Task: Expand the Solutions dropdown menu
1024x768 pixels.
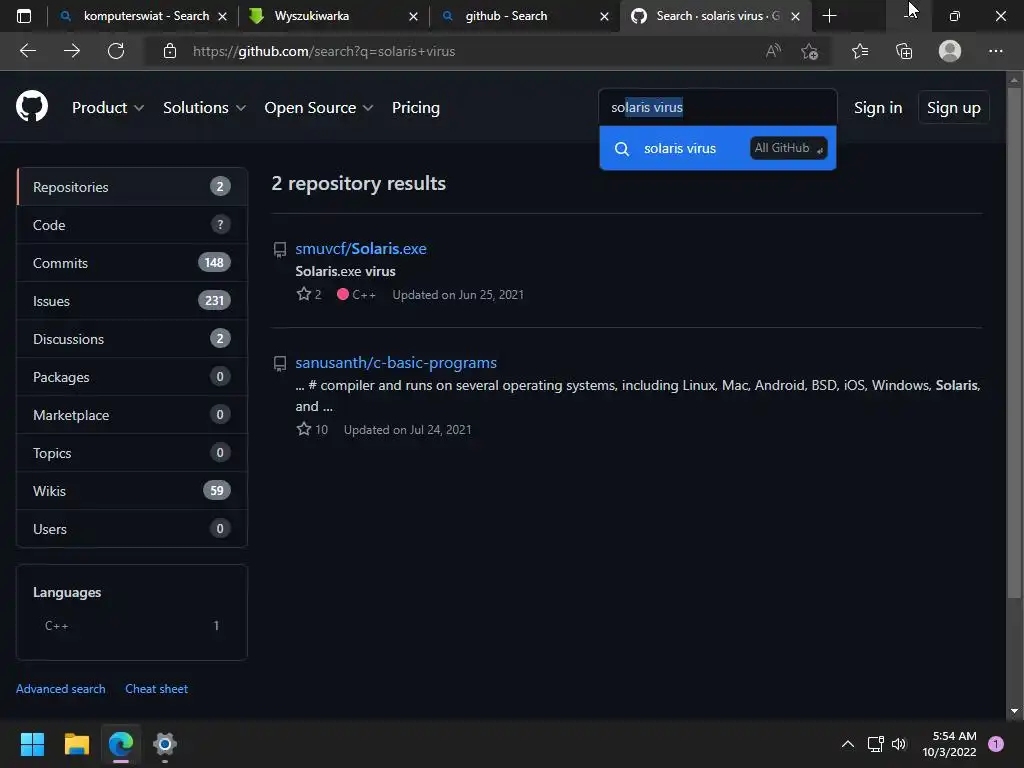Action: [x=204, y=108]
